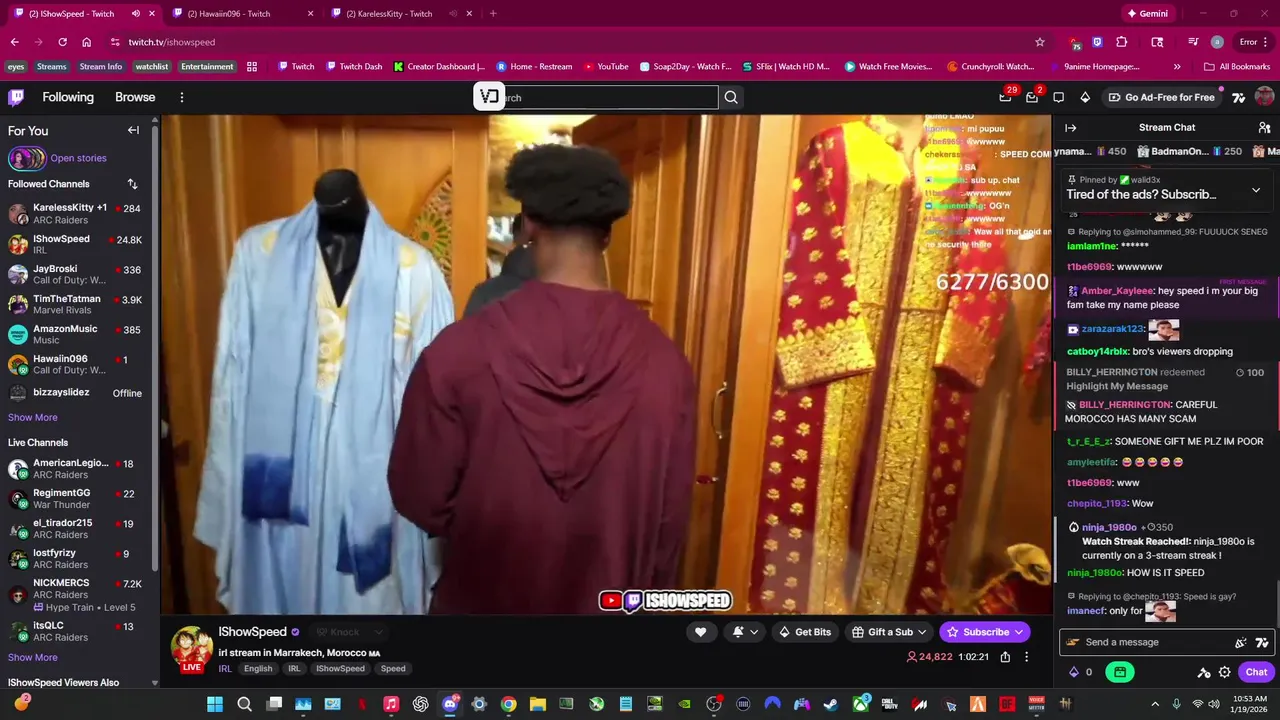
Task: Click the IRL category tag
Action: (225, 668)
